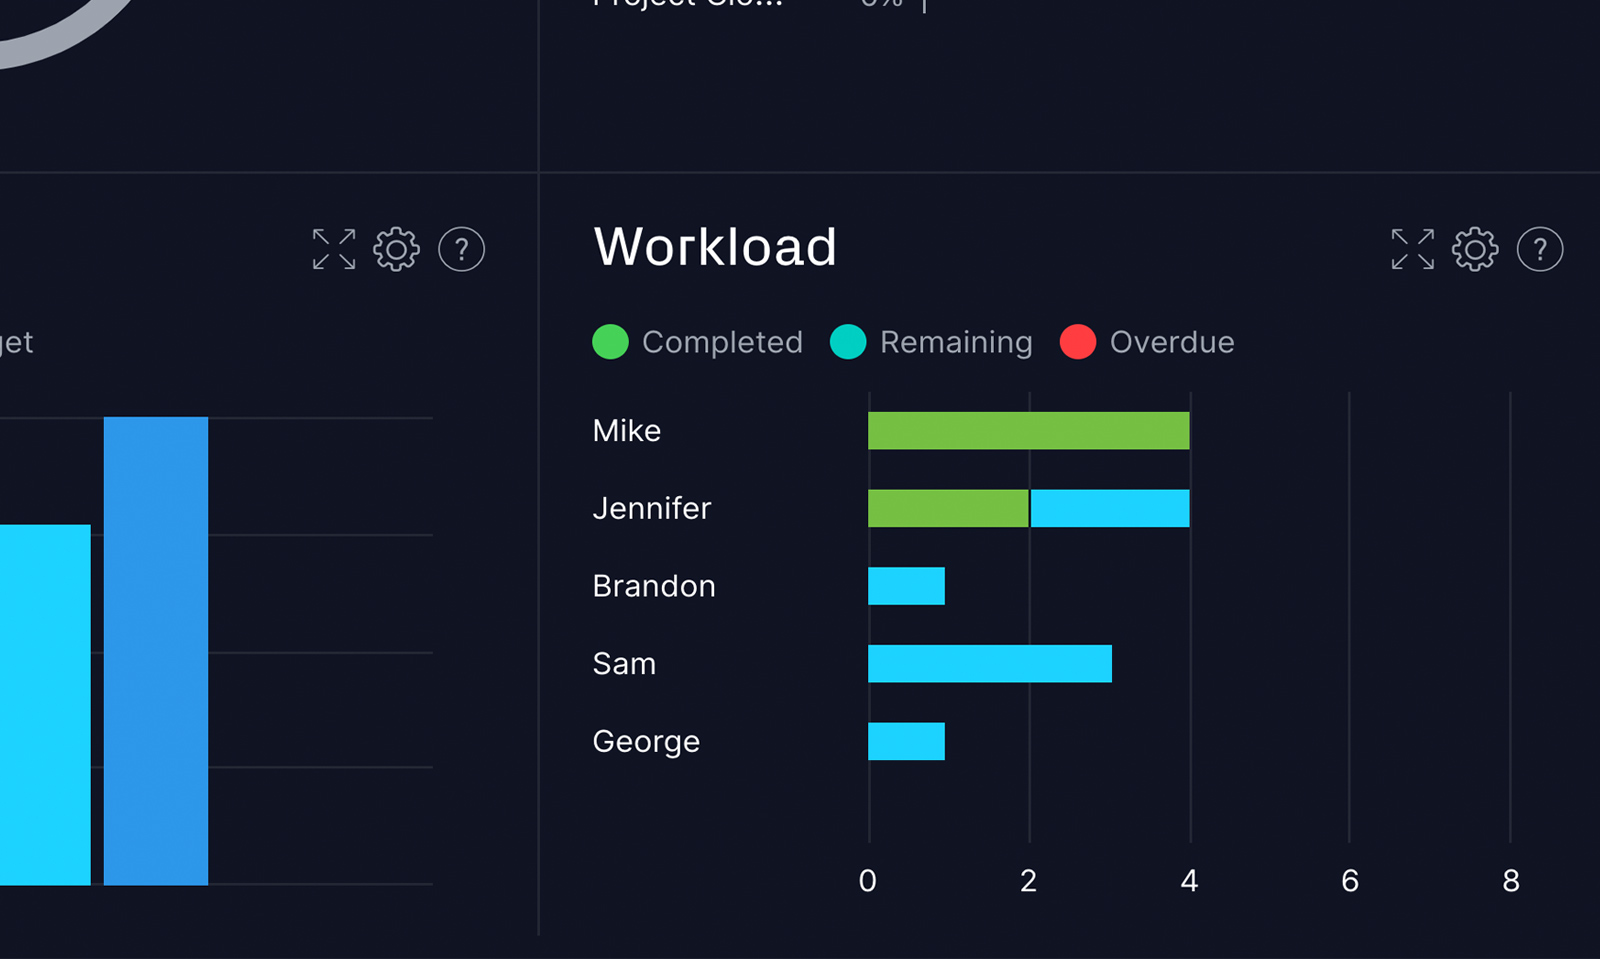
Task: Click Sam's blue remaining bar
Action: (990, 664)
